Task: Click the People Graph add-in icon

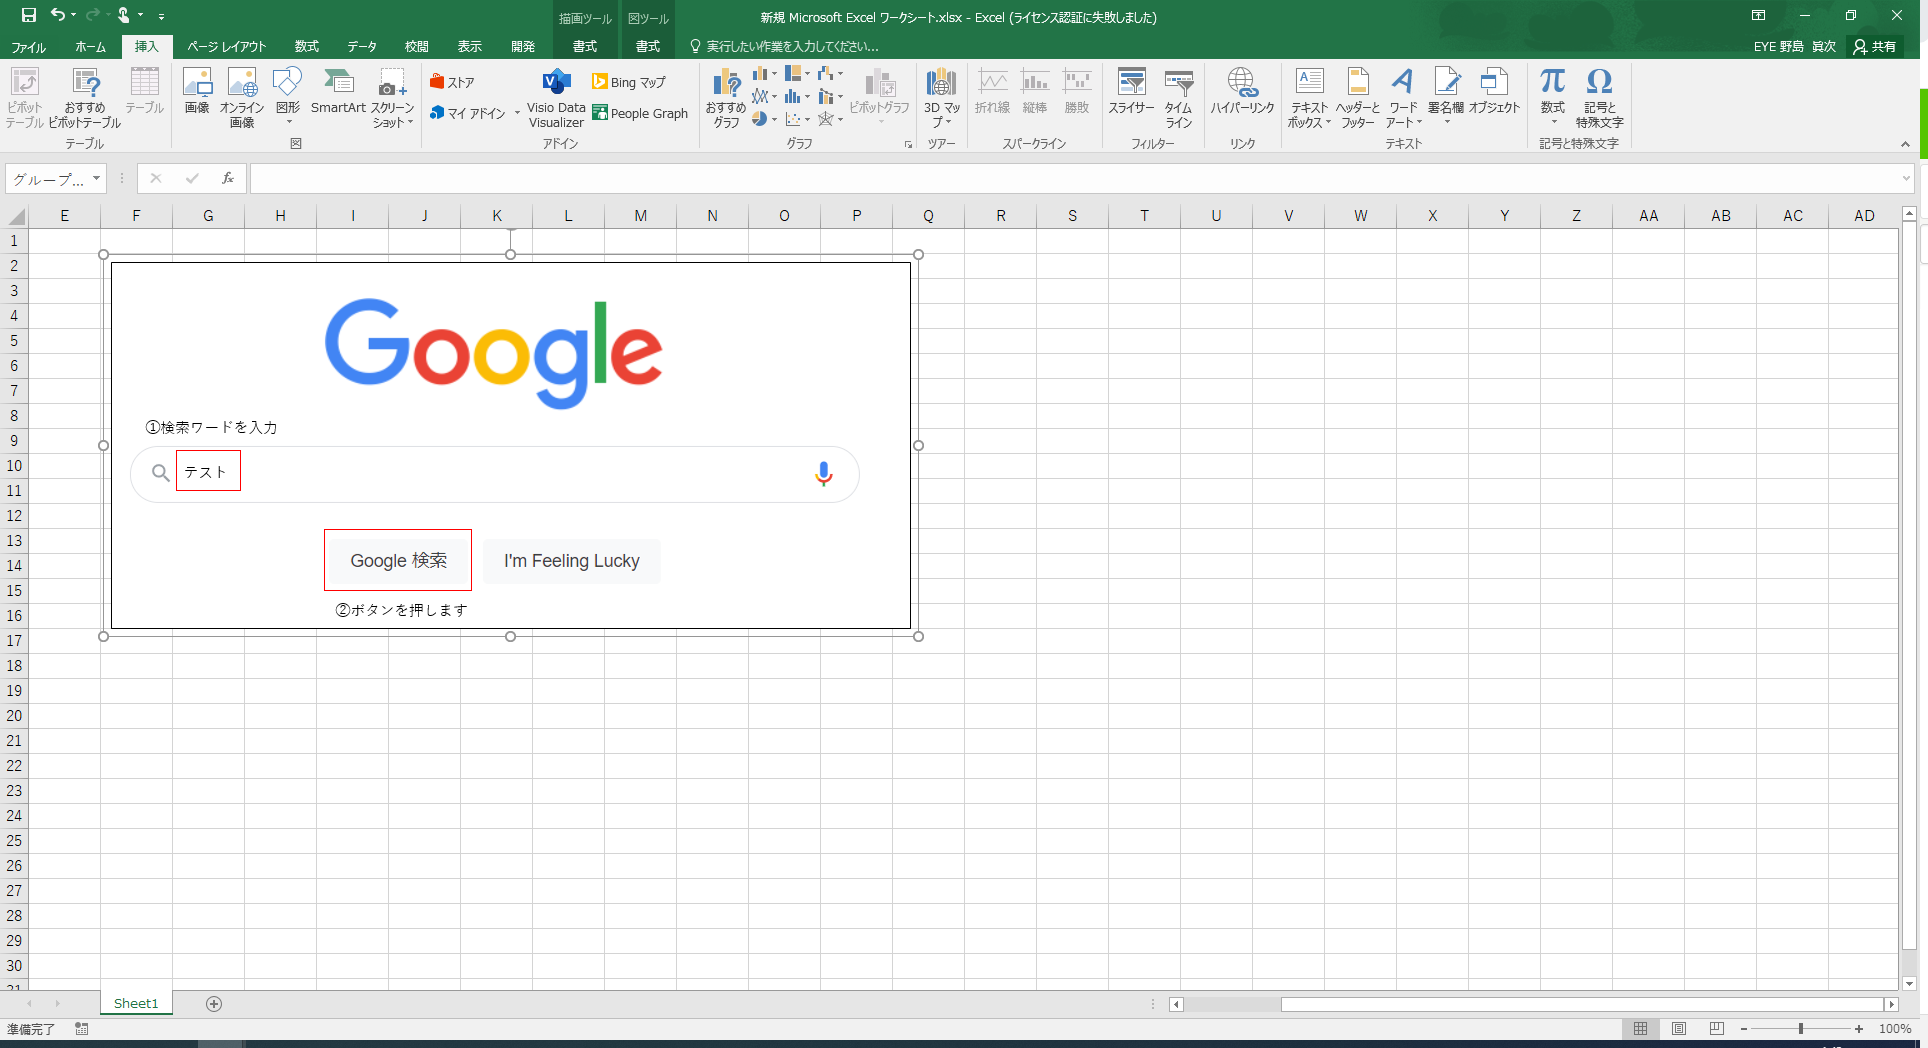Action: click(640, 113)
